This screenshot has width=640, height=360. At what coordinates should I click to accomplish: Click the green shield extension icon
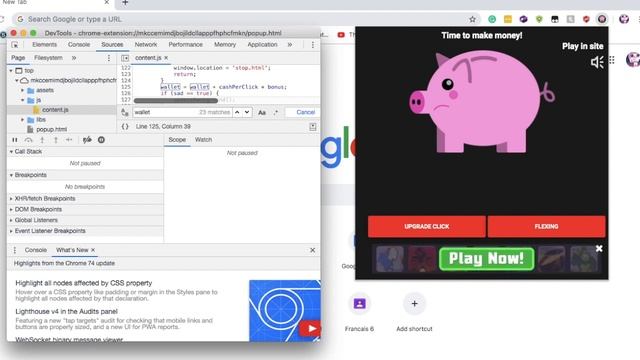539,19
